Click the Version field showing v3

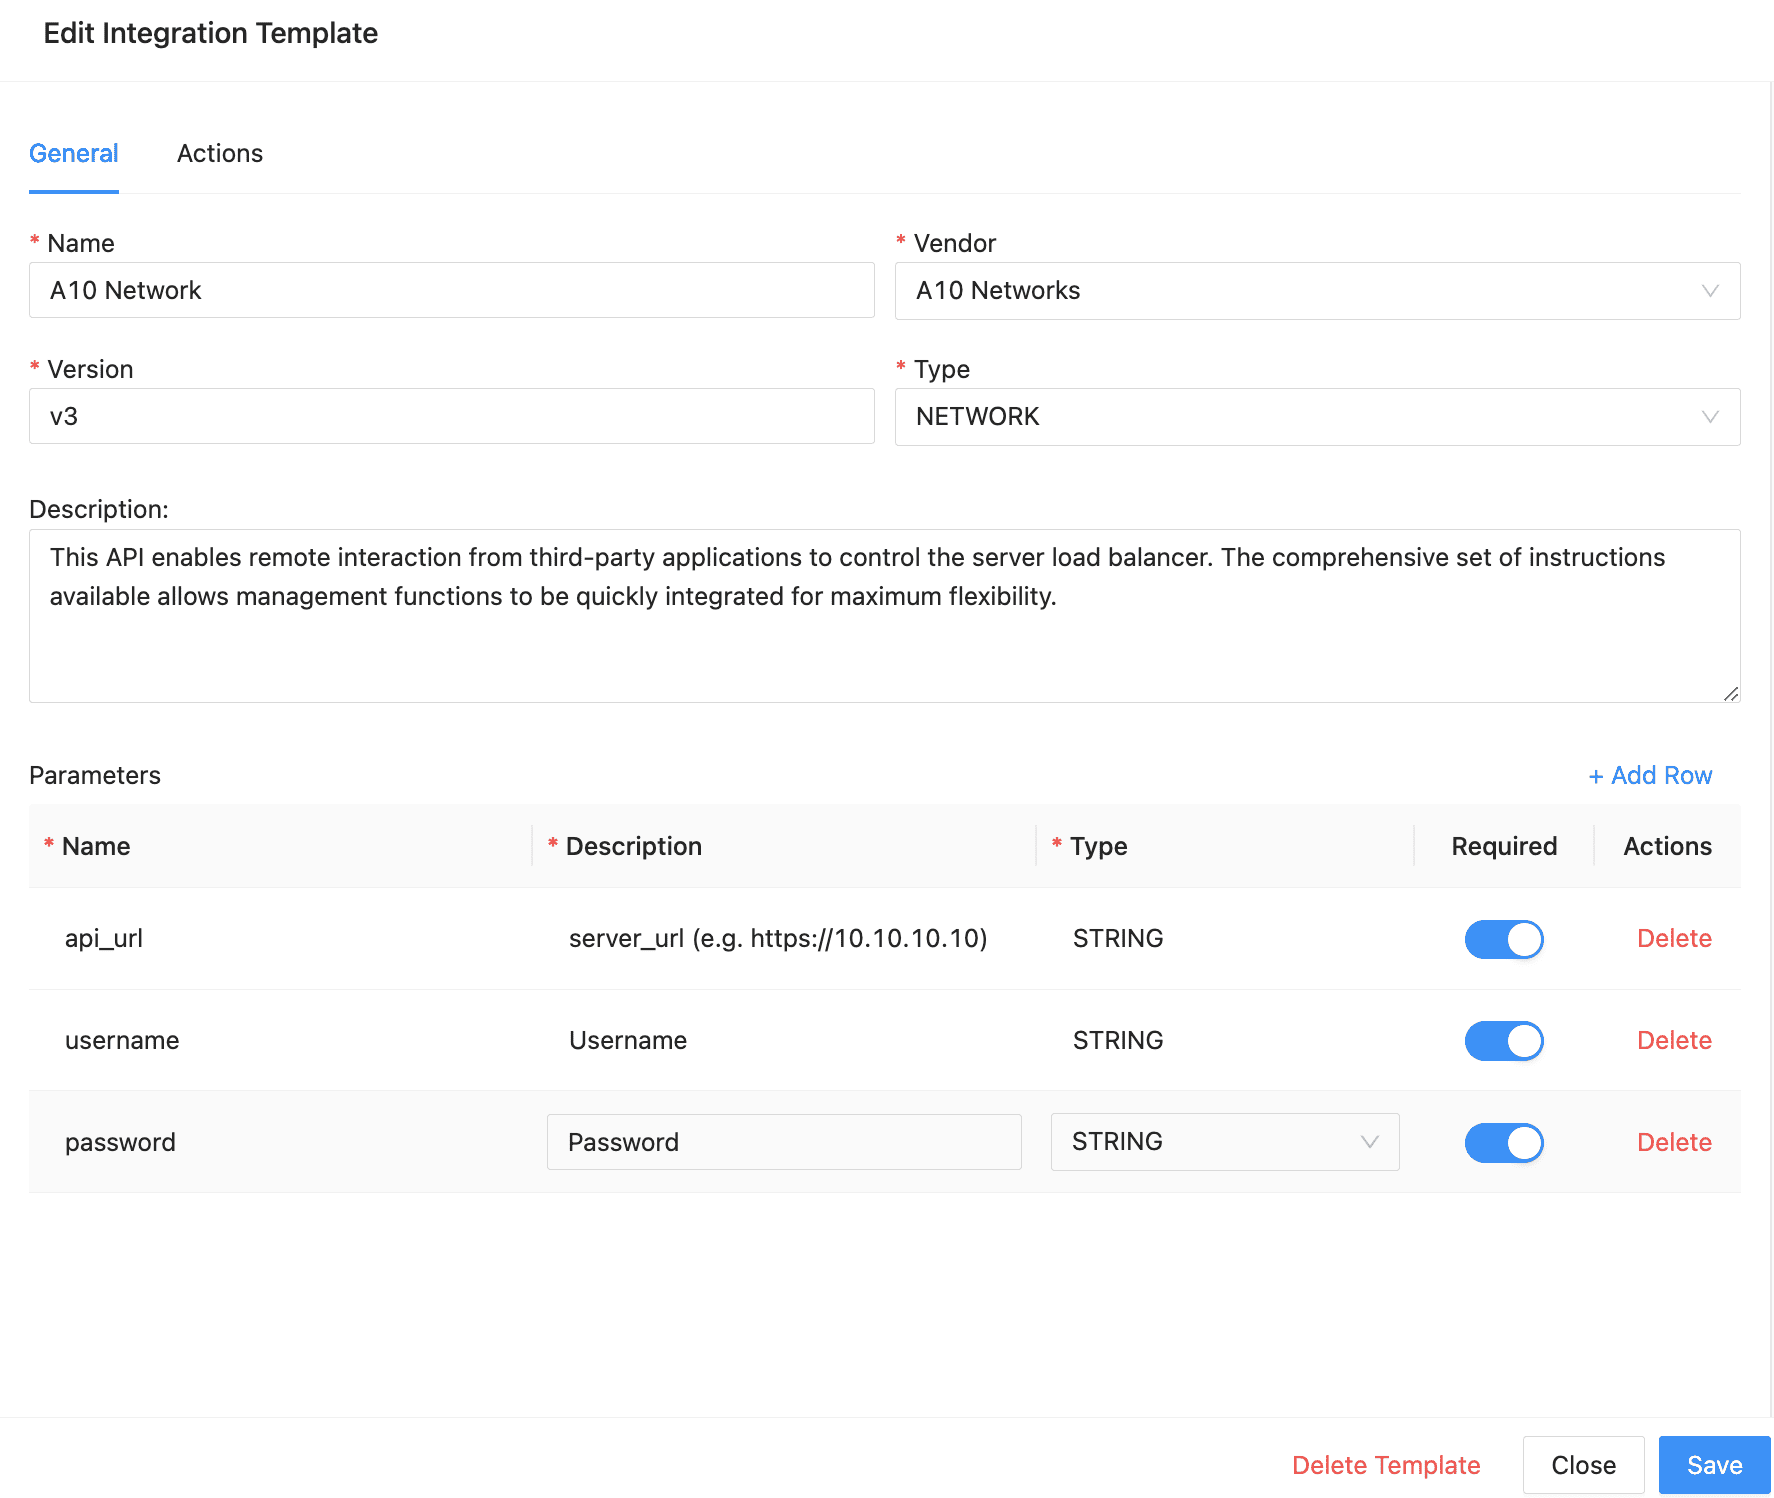tap(450, 417)
